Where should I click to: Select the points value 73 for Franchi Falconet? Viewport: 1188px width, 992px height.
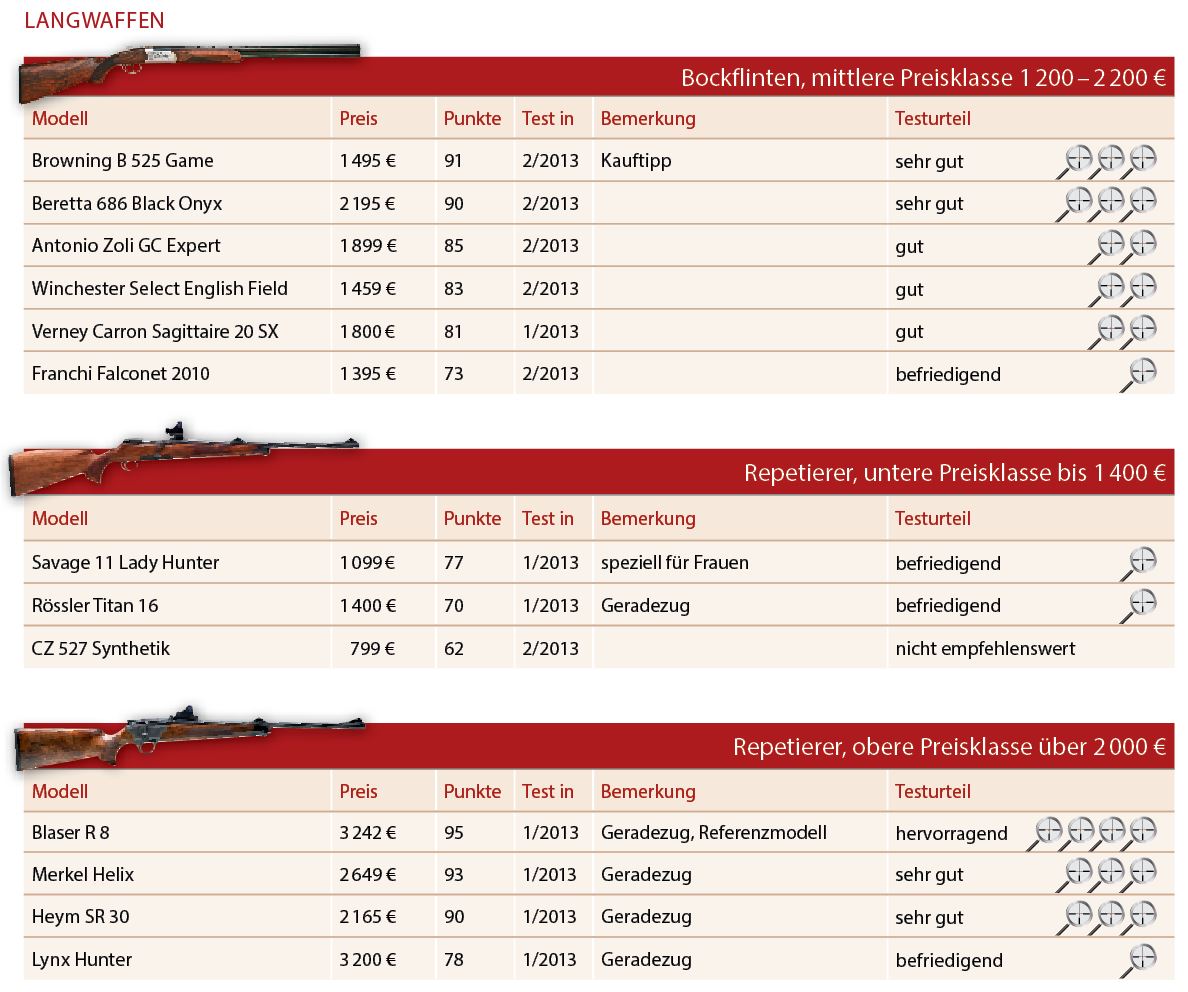454,374
